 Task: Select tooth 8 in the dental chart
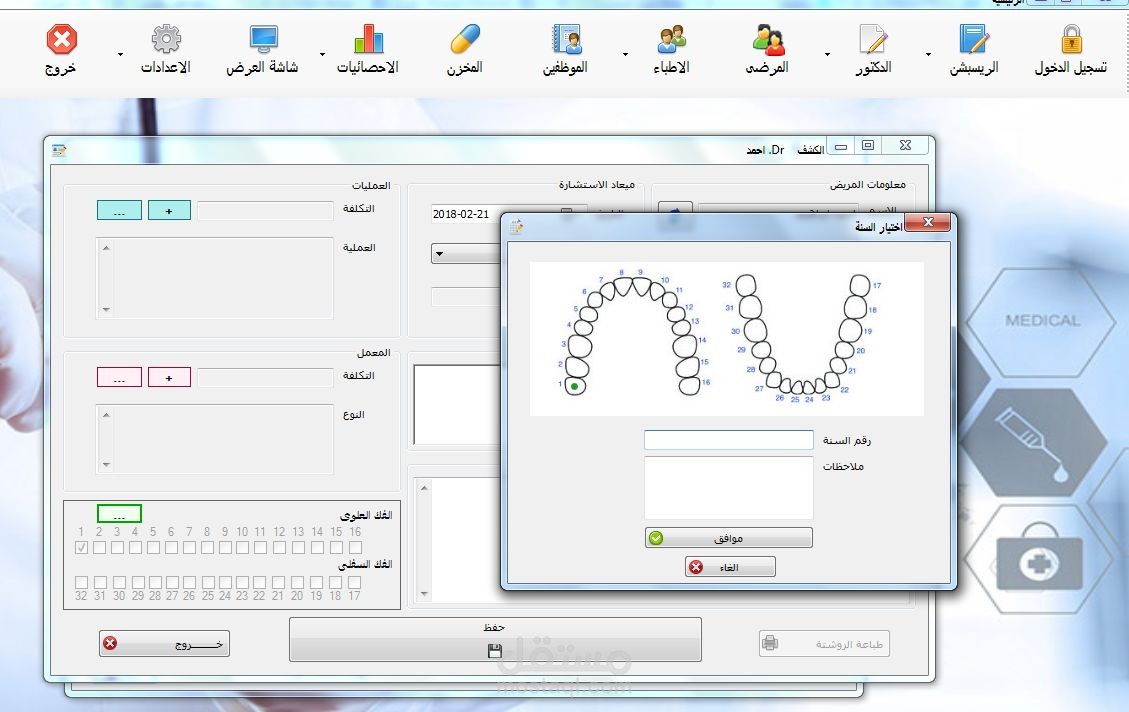coord(622,287)
